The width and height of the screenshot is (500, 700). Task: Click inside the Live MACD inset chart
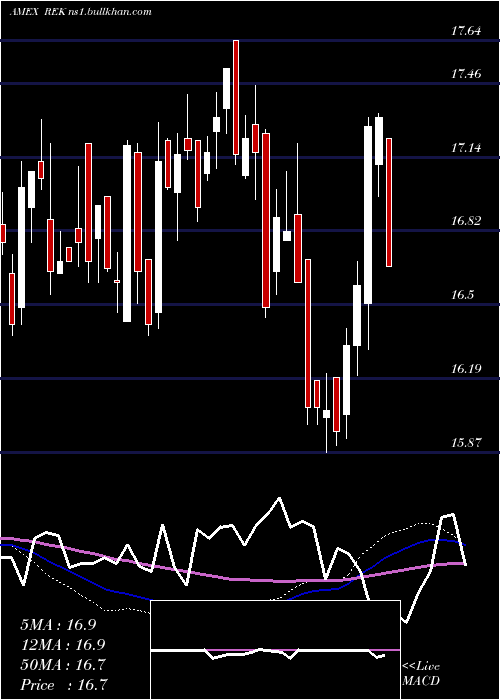[x=275, y=650]
